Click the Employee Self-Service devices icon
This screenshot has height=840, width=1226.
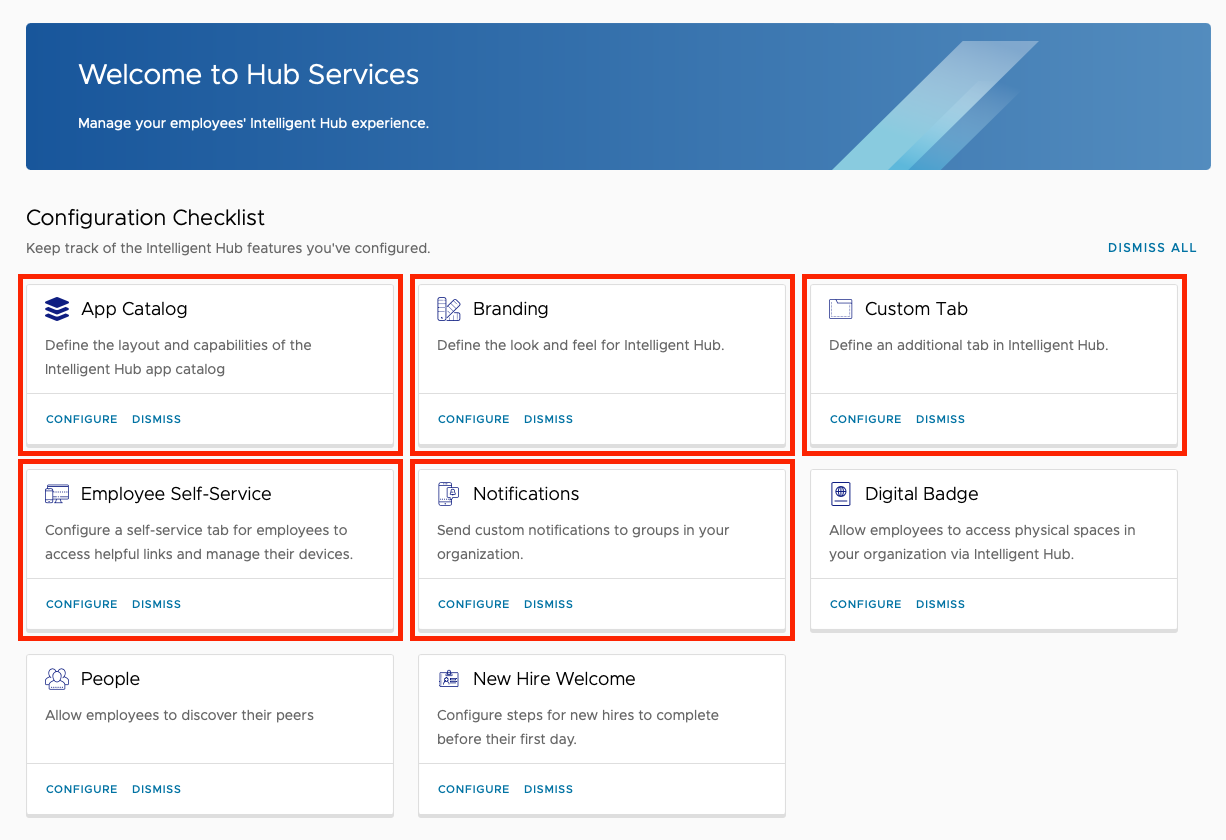(57, 493)
